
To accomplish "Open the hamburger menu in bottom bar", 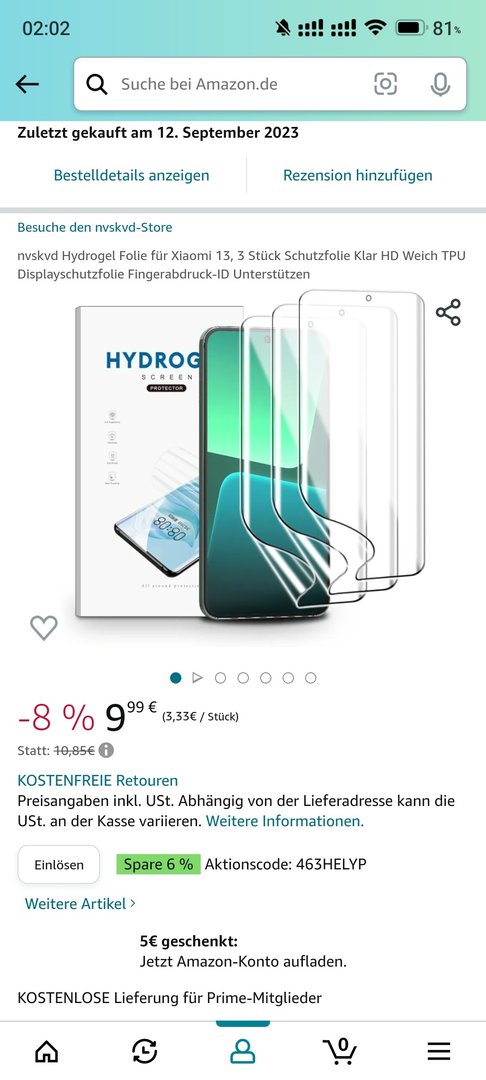I will click(x=439, y=1051).
